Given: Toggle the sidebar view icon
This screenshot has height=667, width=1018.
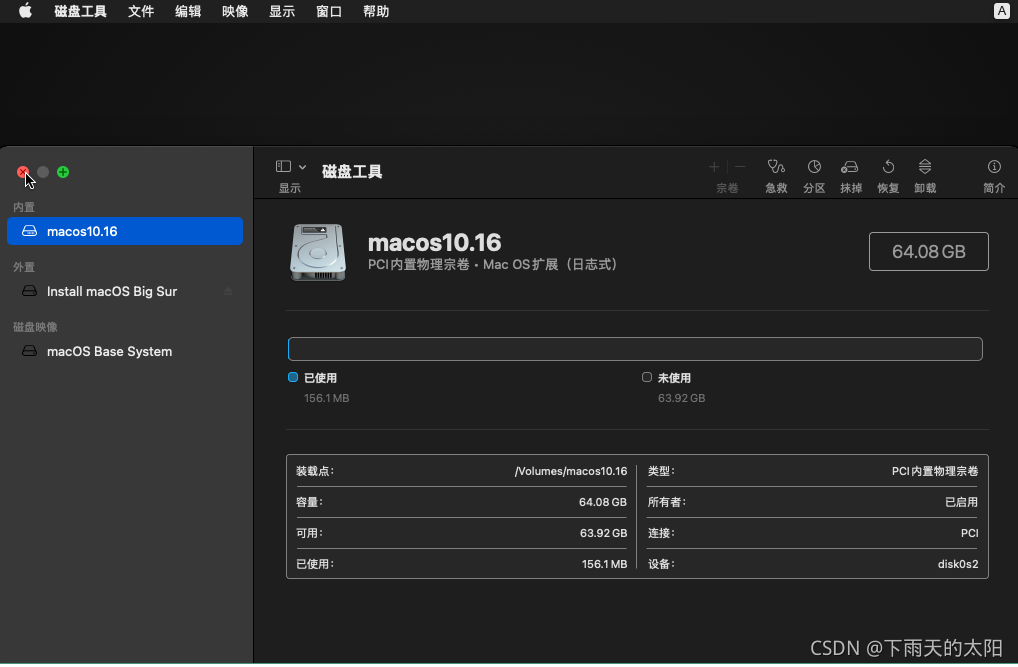Looking at the screenshot, I should [x=283, y=166].
